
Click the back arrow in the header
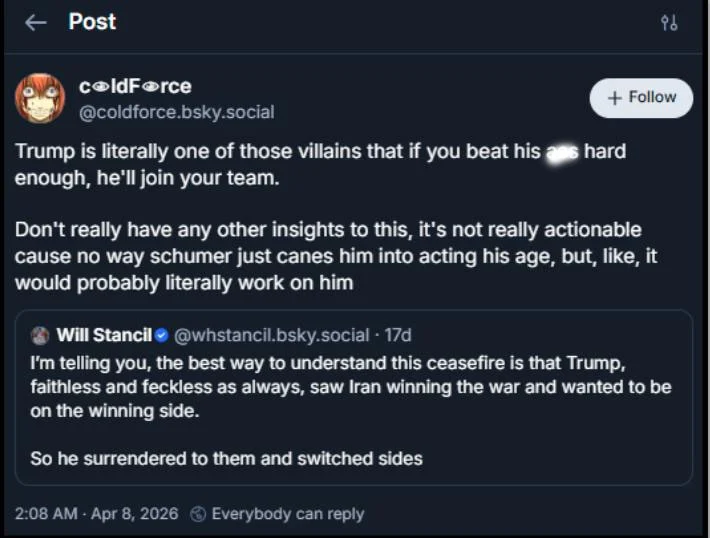coord(36,23)
